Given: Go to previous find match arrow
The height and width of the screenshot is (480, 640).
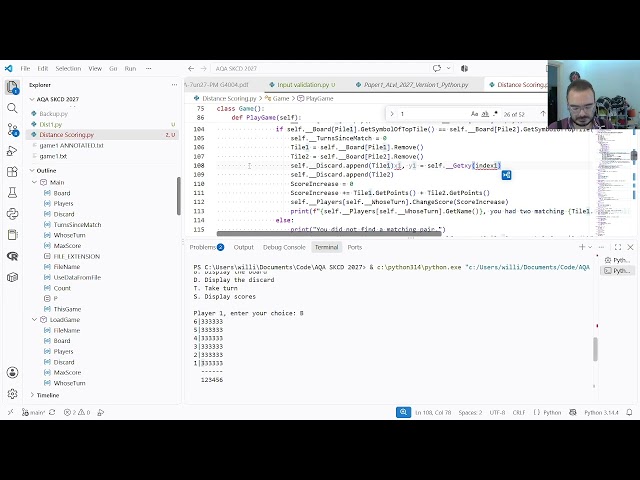Looking at the screenshot, I should [543, 114].
